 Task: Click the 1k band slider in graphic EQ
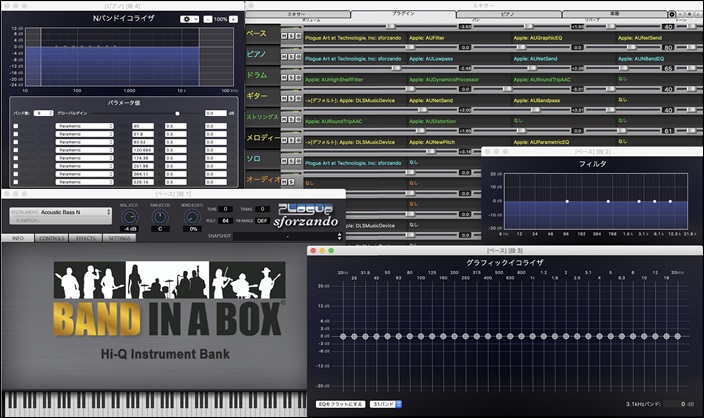(532, 336)
